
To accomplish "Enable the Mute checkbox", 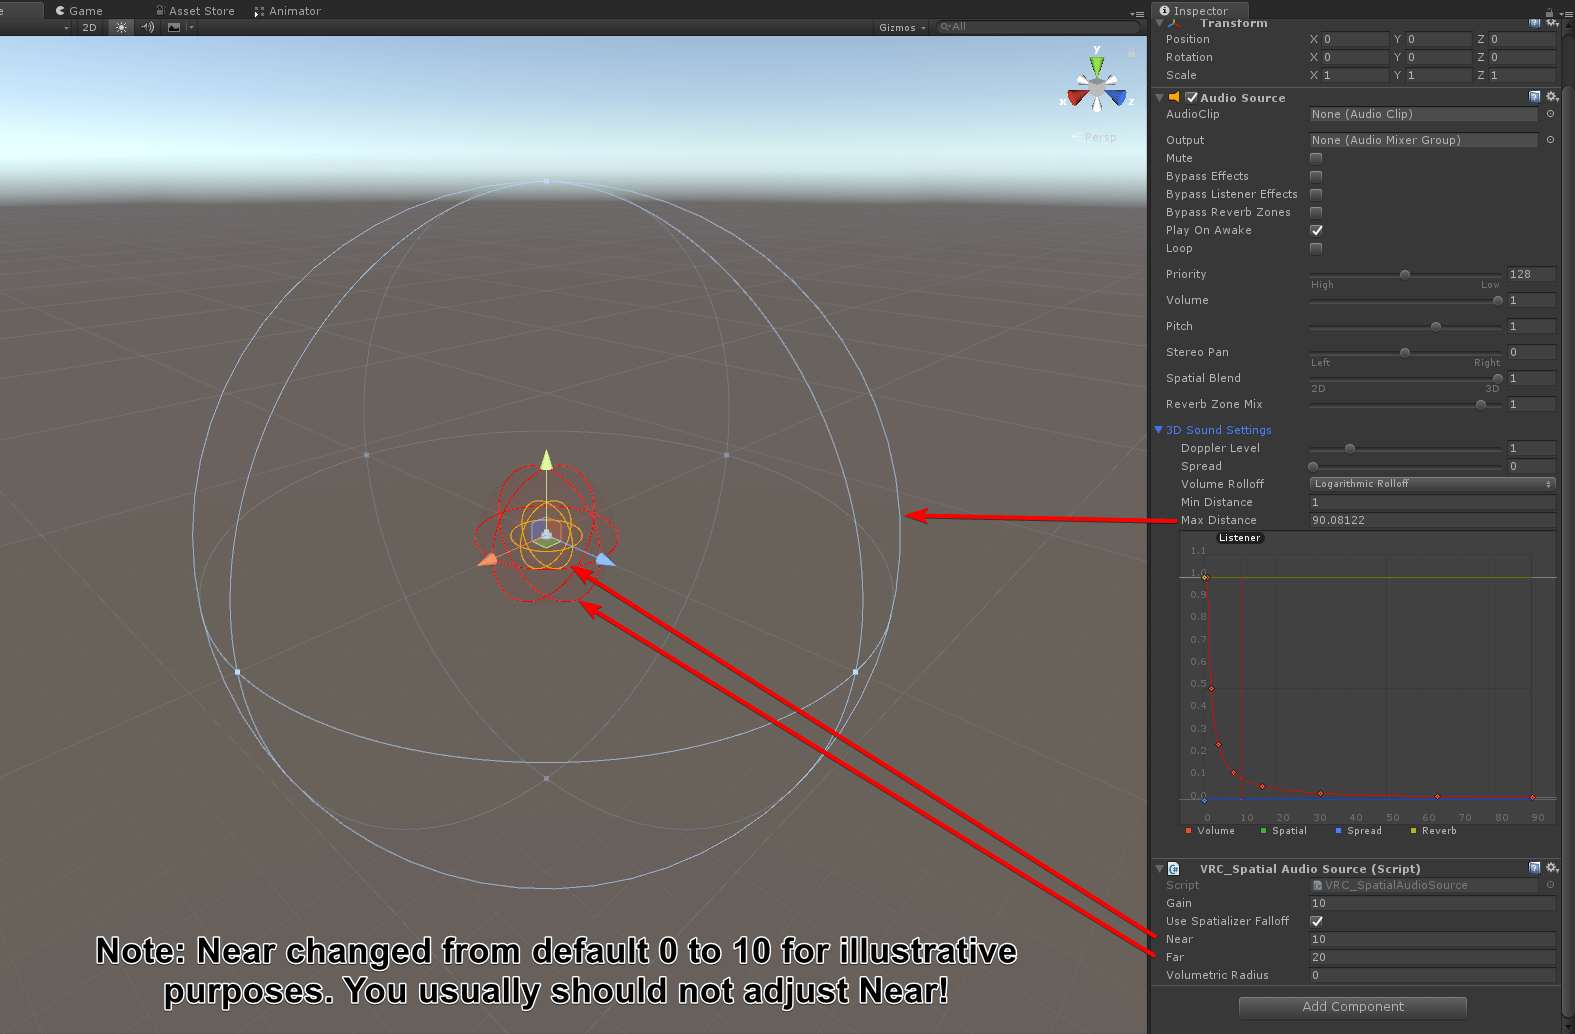I will click(1316, 158).
